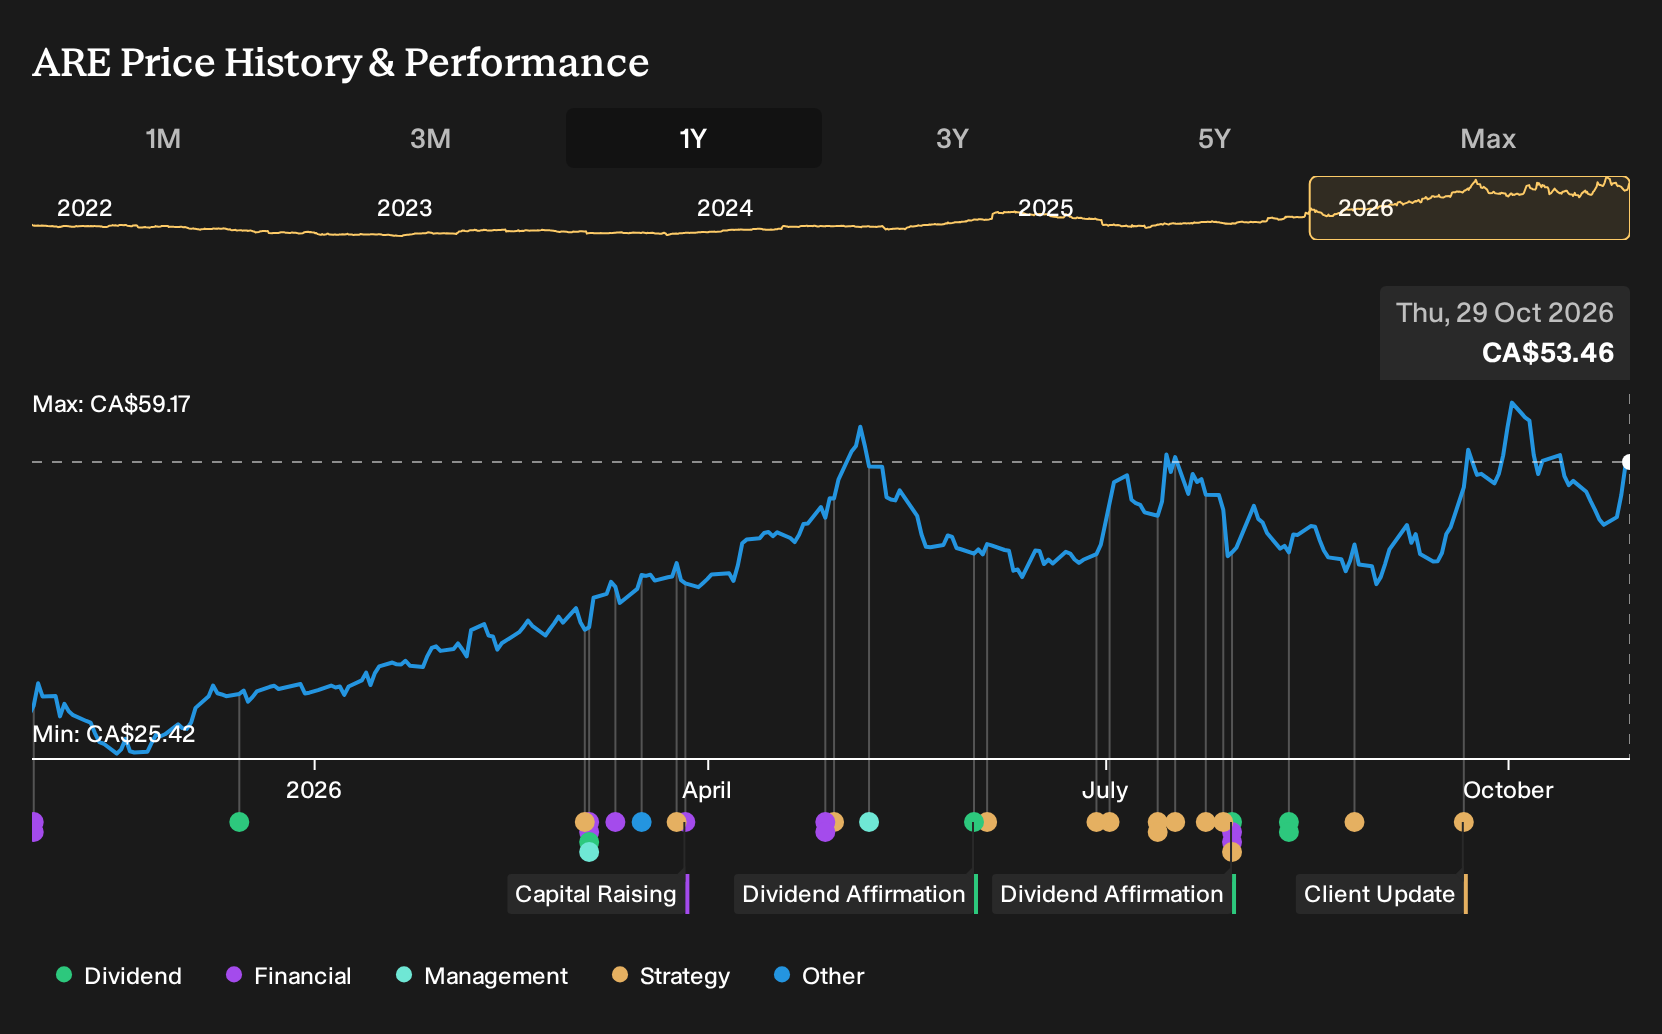Show the Max price history
The width and height of the screenshot is (1662, 1034).
[1488, 138]
